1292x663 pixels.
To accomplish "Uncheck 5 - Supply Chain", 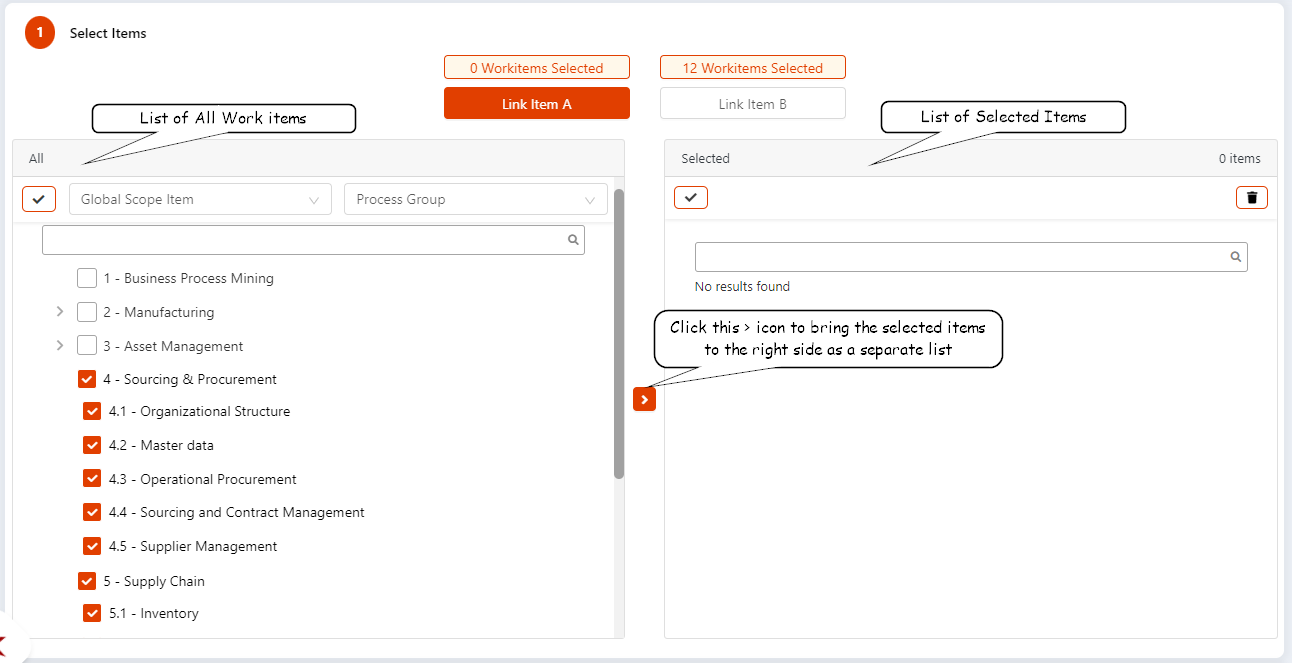I will 87,580.
